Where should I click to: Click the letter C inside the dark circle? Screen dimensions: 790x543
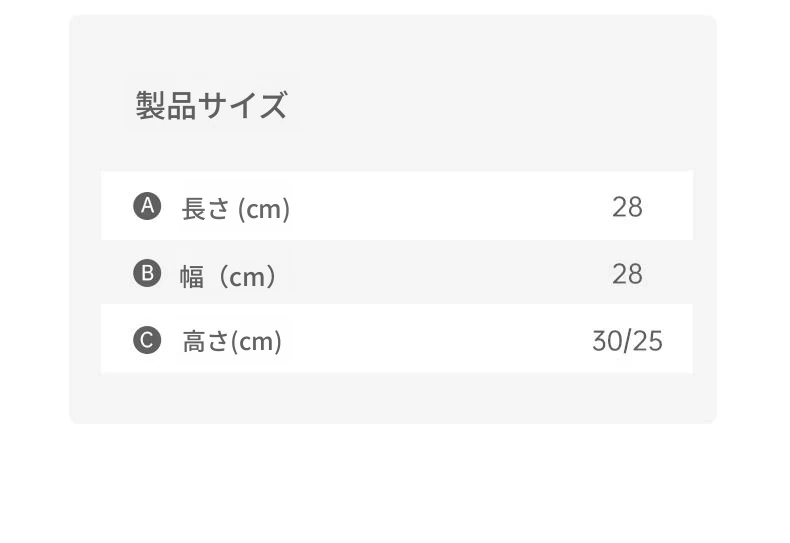147,340
